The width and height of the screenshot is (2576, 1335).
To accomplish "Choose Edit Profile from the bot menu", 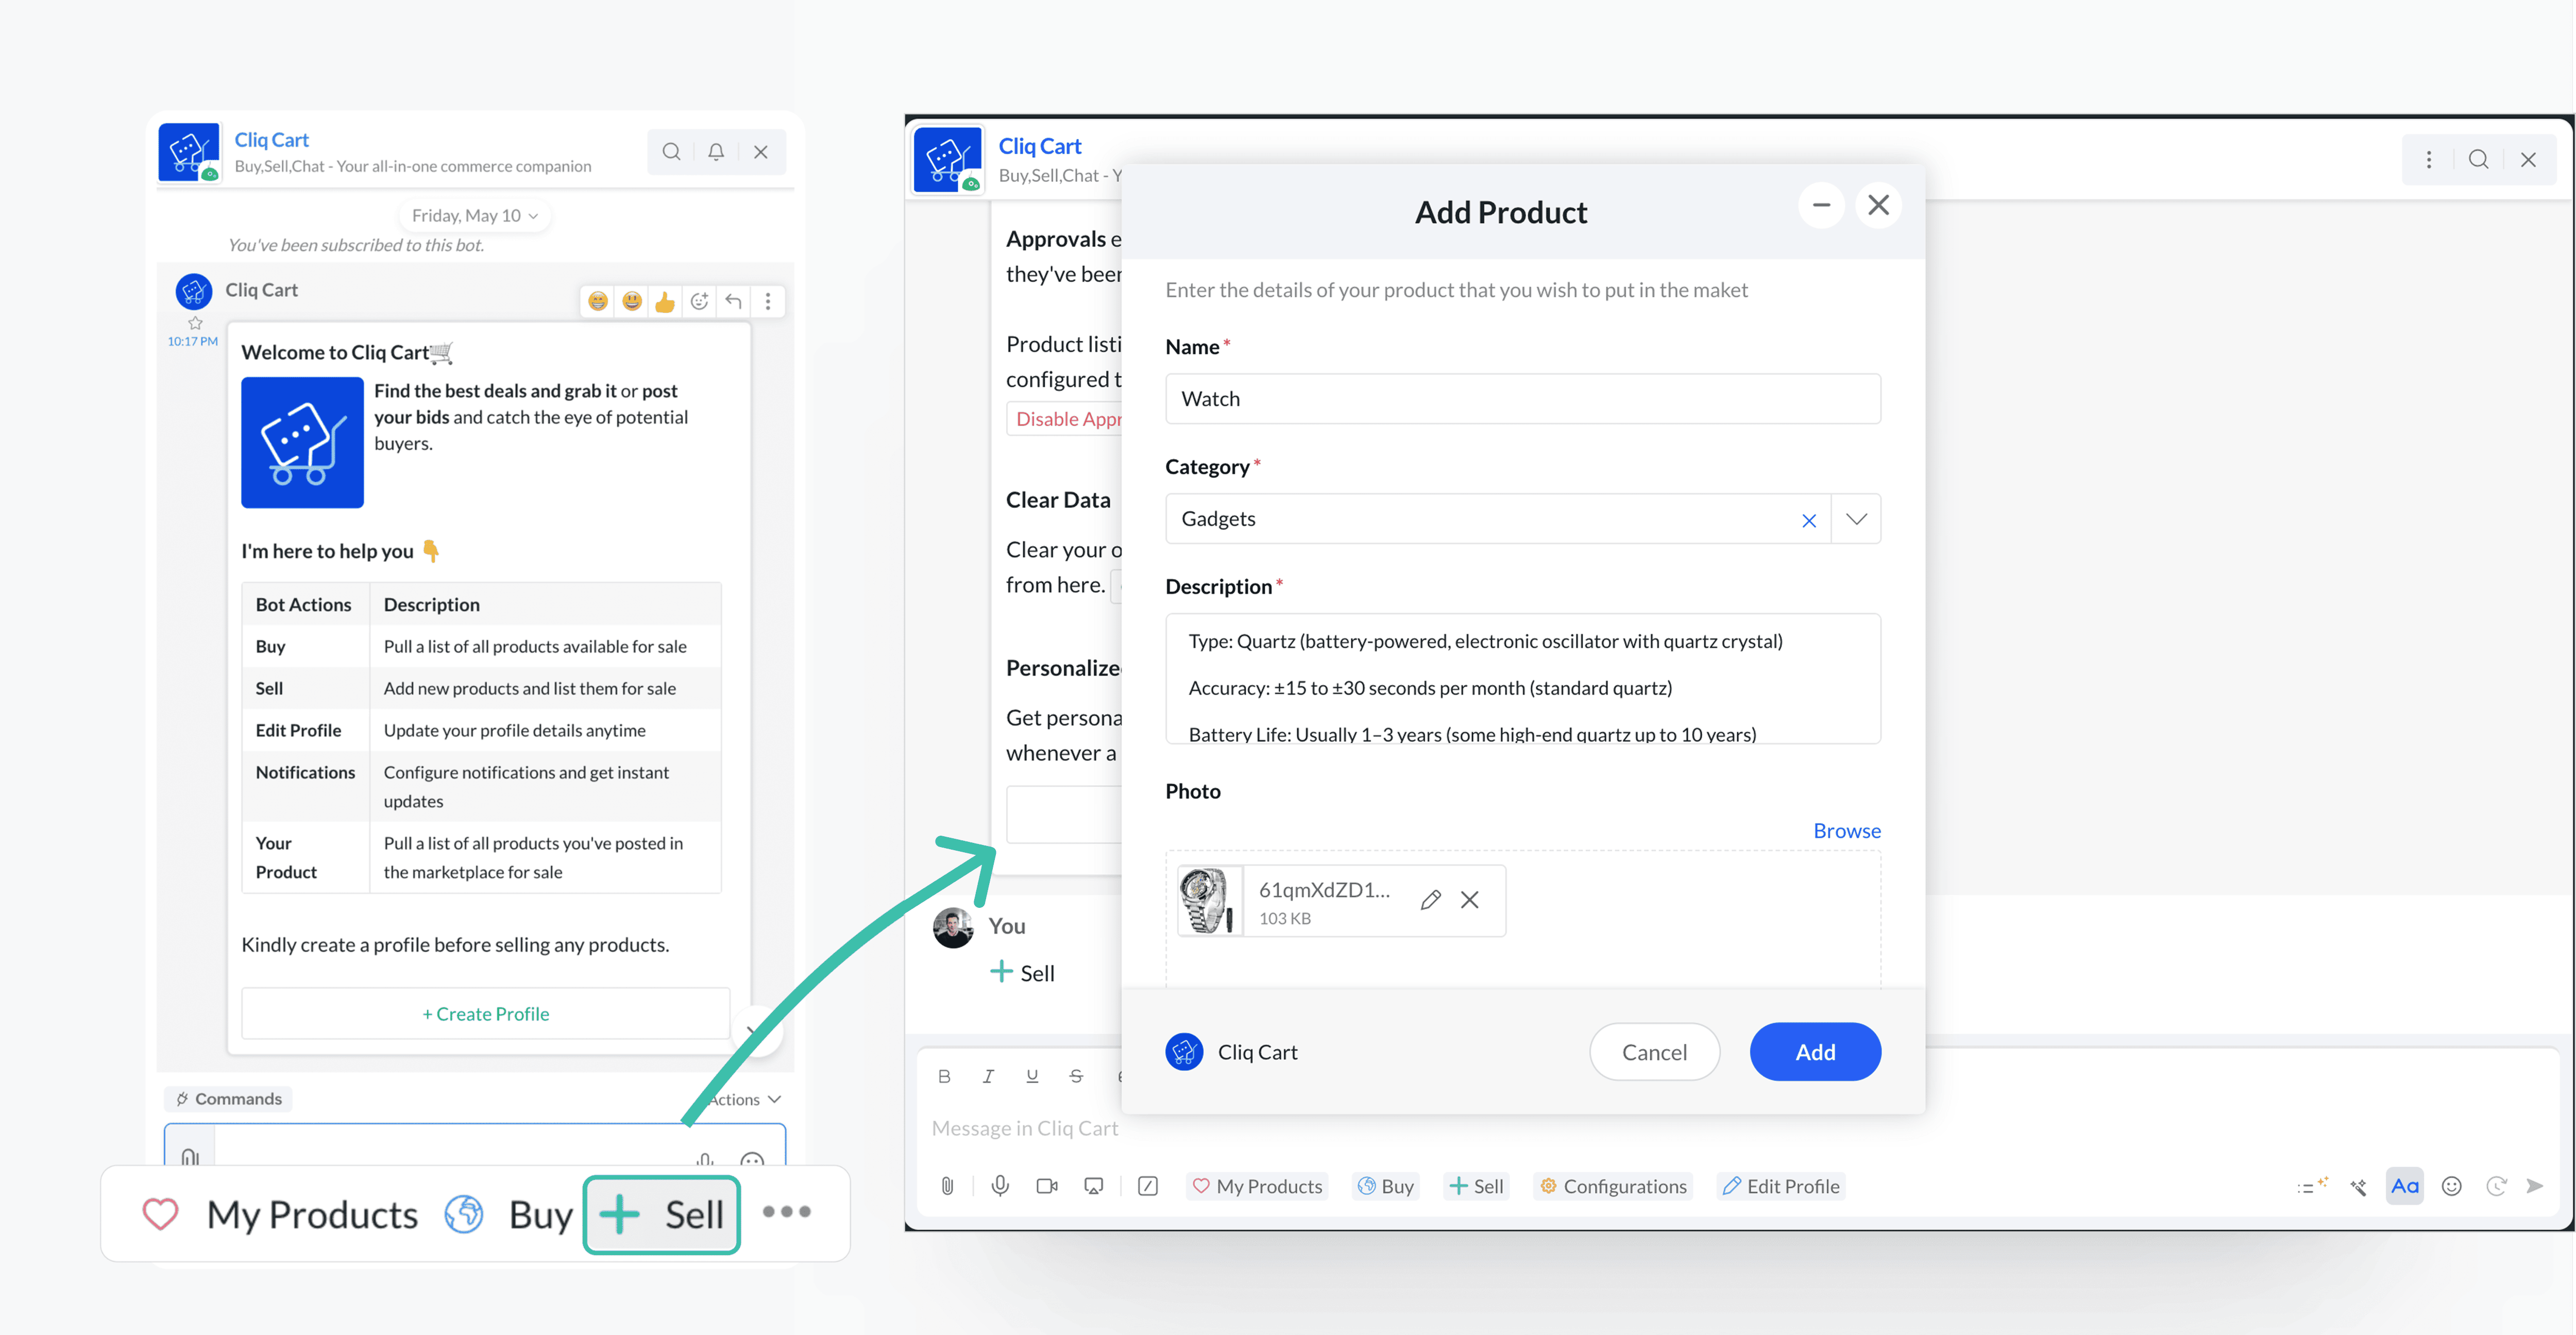I will 1781,1186.
